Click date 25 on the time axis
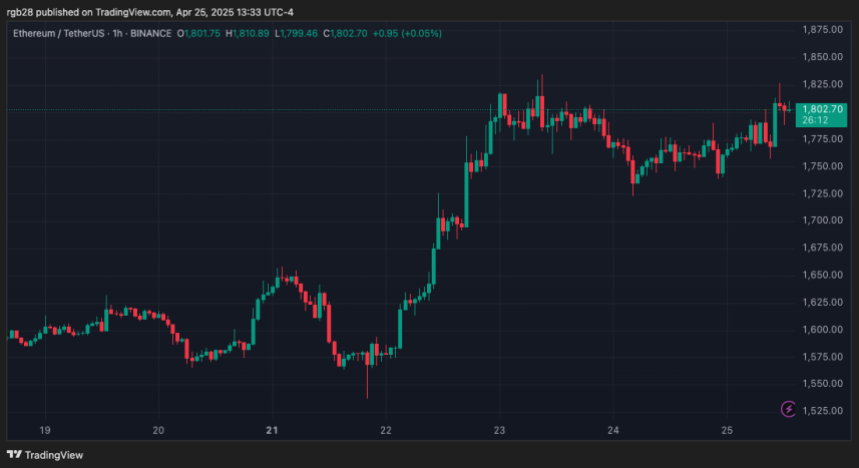This screenshot has height=468, width=859. coord(727,430)
